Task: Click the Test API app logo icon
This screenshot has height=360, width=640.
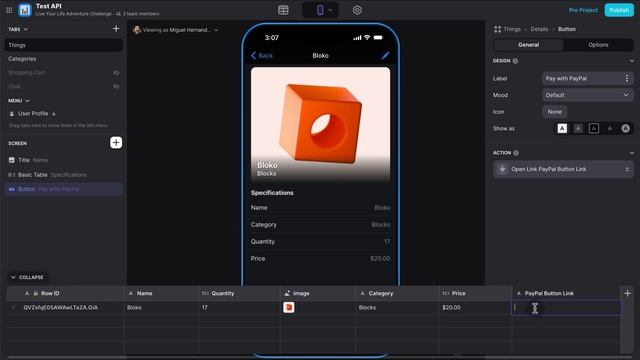Action: 25,10
